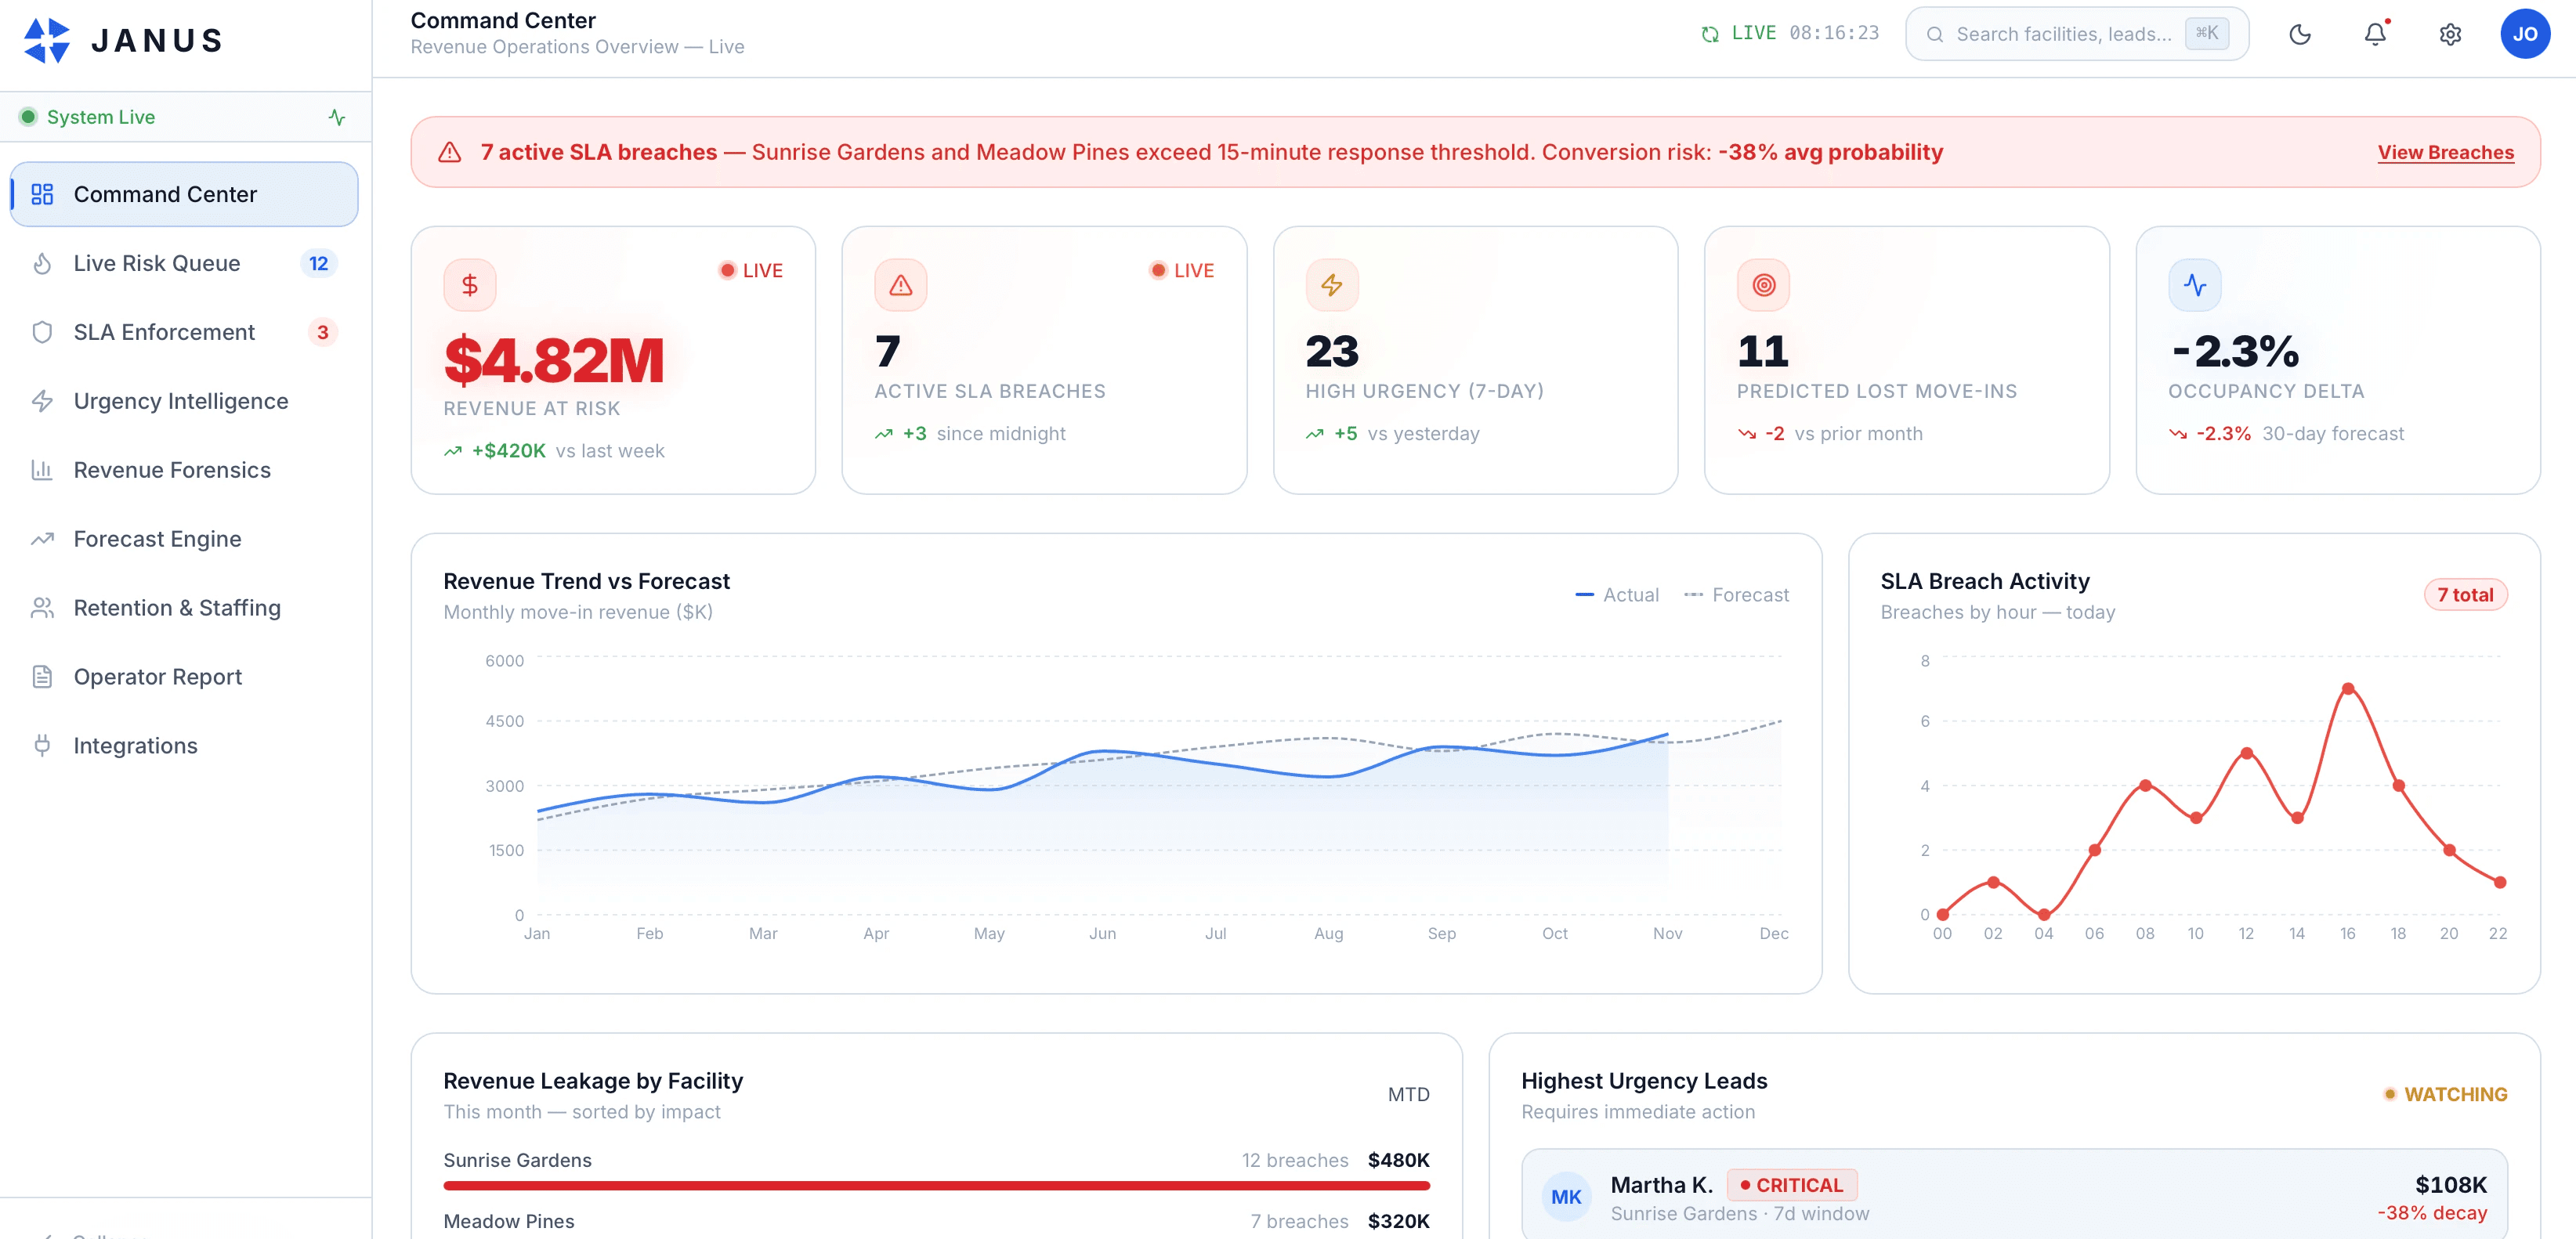Image resolution: width=2576 pixels, height=1239 pixels.
Task: Open settings via the gear icon
Action: click(2450, 34)
